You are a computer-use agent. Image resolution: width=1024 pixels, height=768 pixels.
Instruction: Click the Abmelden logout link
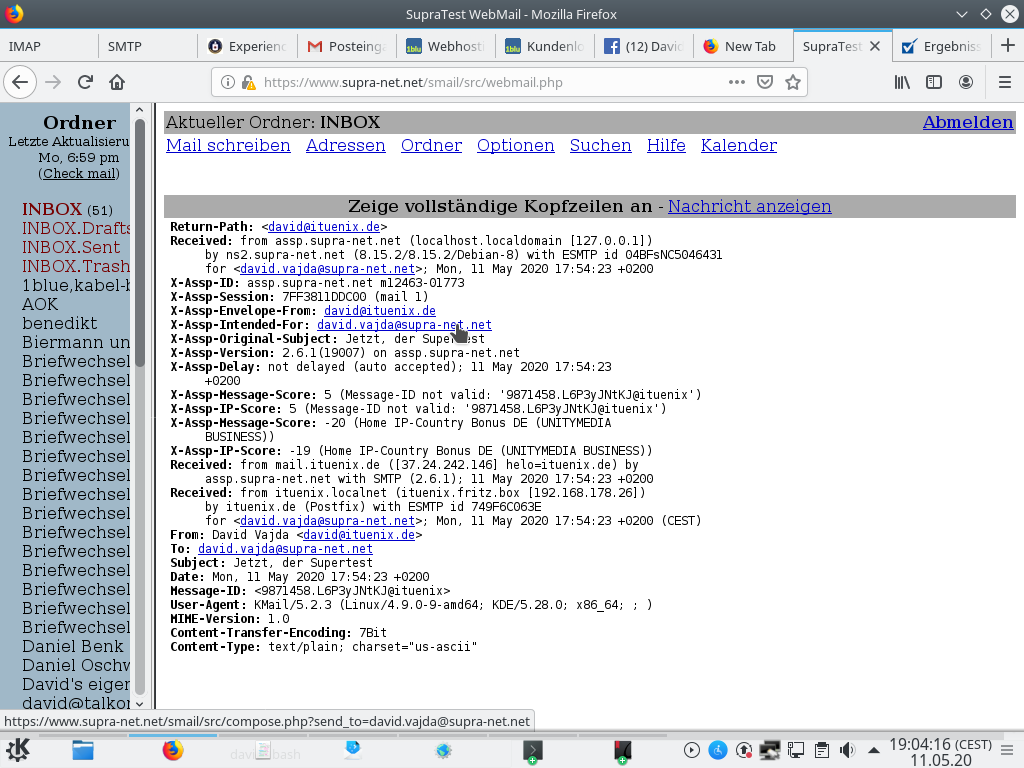pos(967,122)
